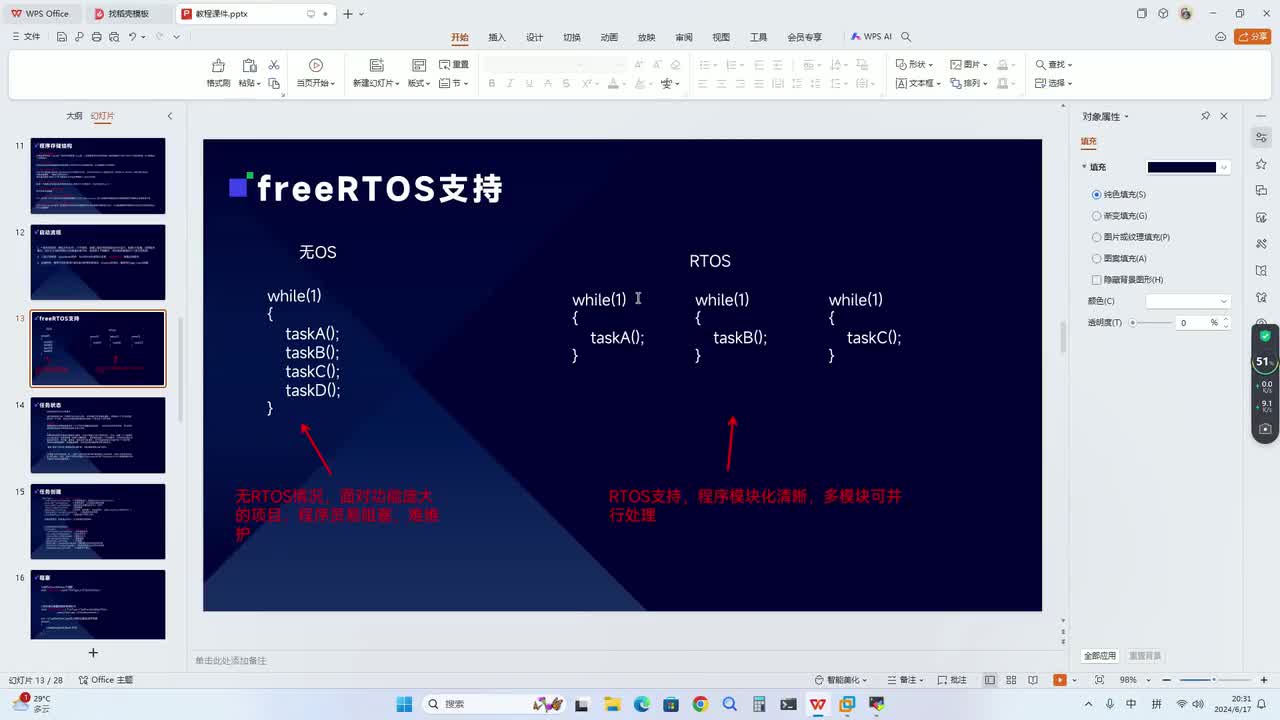
Task: Click the star icon in right sidebar
Action: coord(1261,164)
